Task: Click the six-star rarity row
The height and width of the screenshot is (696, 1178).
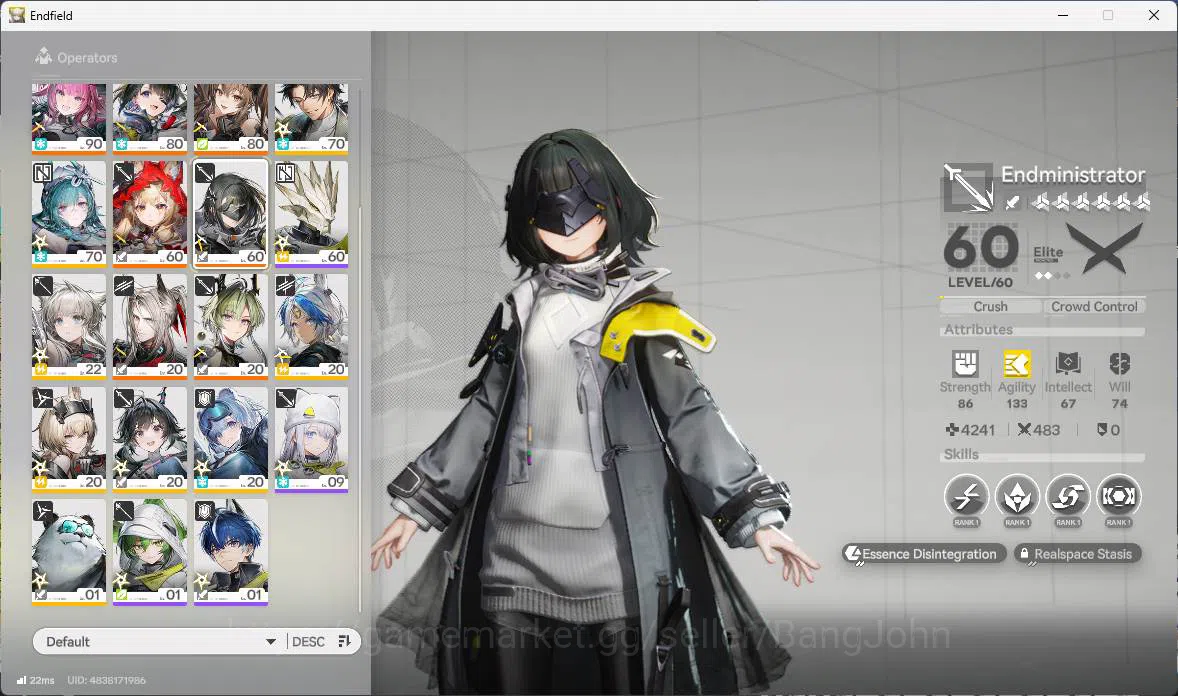Action: point(1090,201)
